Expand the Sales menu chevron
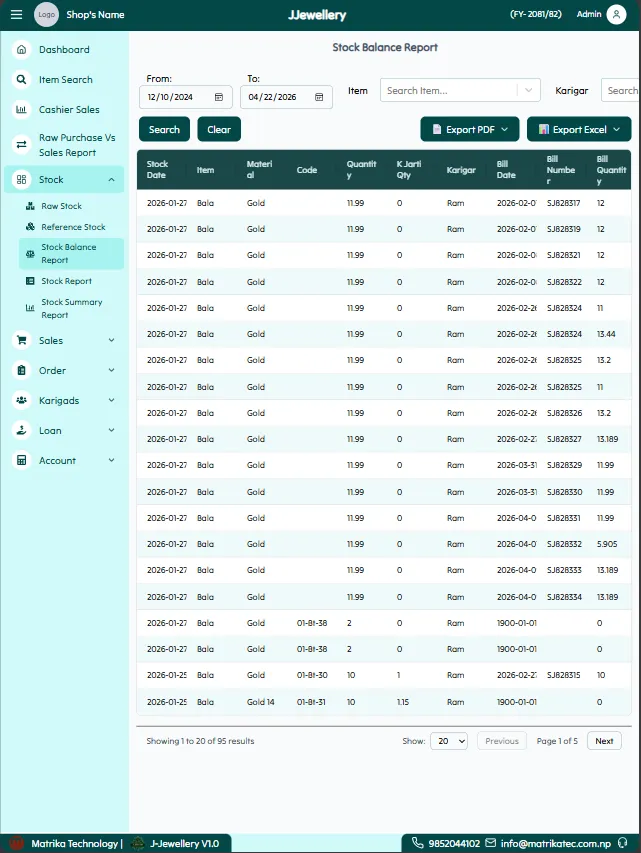The width and height of the screenshot is (641, 853). click(x=112, y=340)
